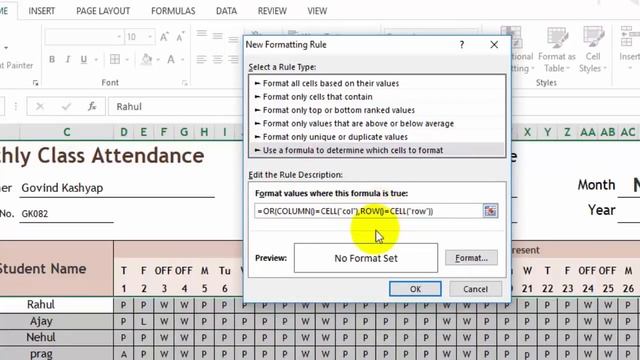Image resolution: width=640 pixels, height=360 pixels.
Task: Expand the Font Color dropdown arrow
Action: tap(182, 60)
